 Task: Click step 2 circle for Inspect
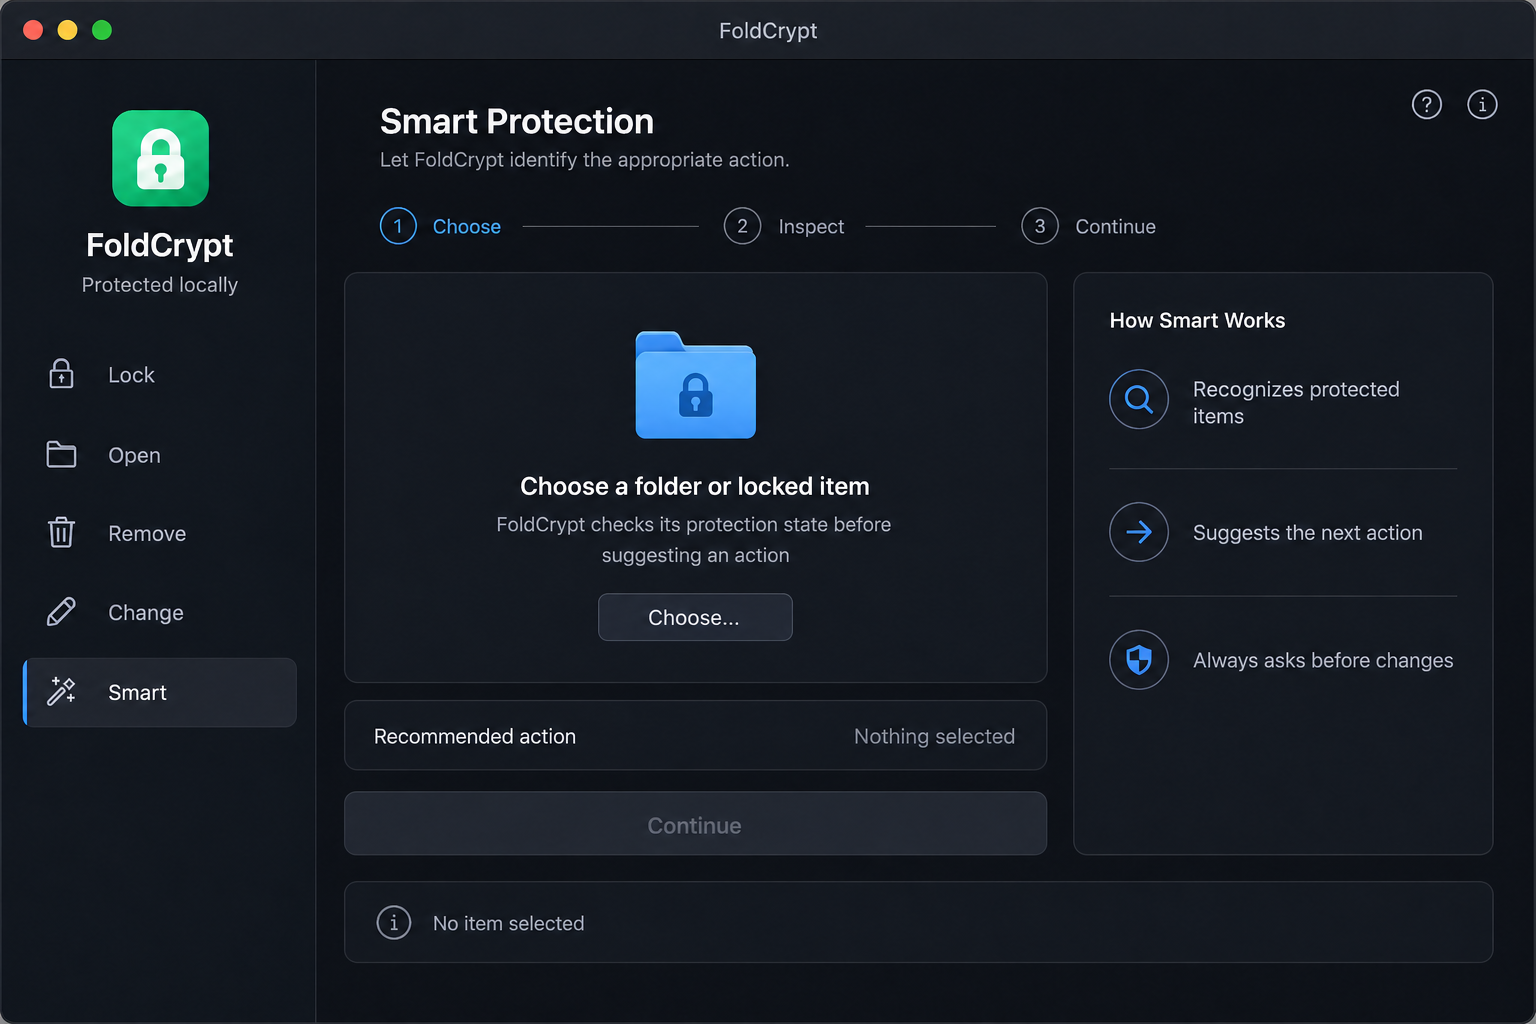pyautogui.click(x=742, y=226)
